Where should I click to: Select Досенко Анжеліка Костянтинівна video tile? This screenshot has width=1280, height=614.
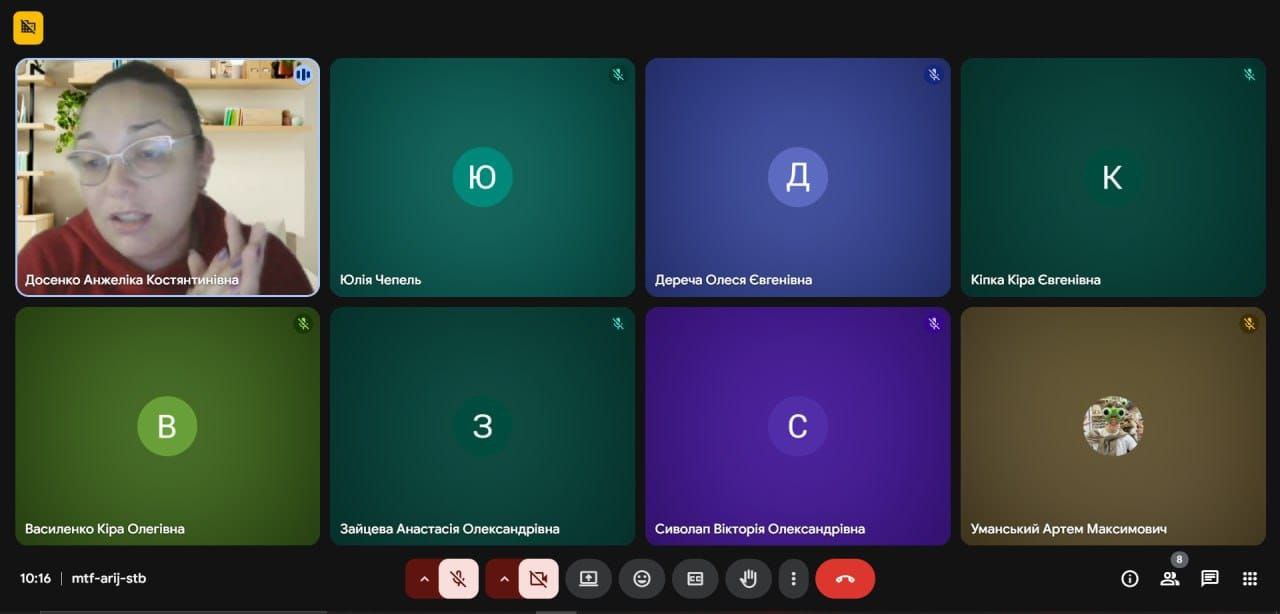(167, 177)
